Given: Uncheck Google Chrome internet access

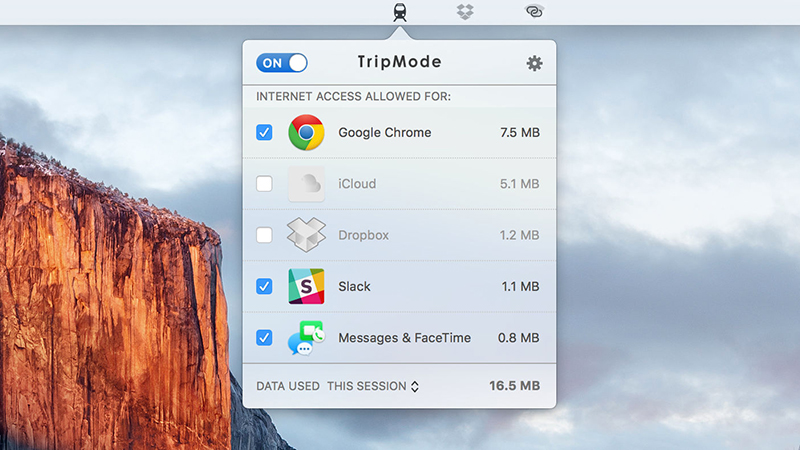Looking at the screenshot, I should point(264,133).
